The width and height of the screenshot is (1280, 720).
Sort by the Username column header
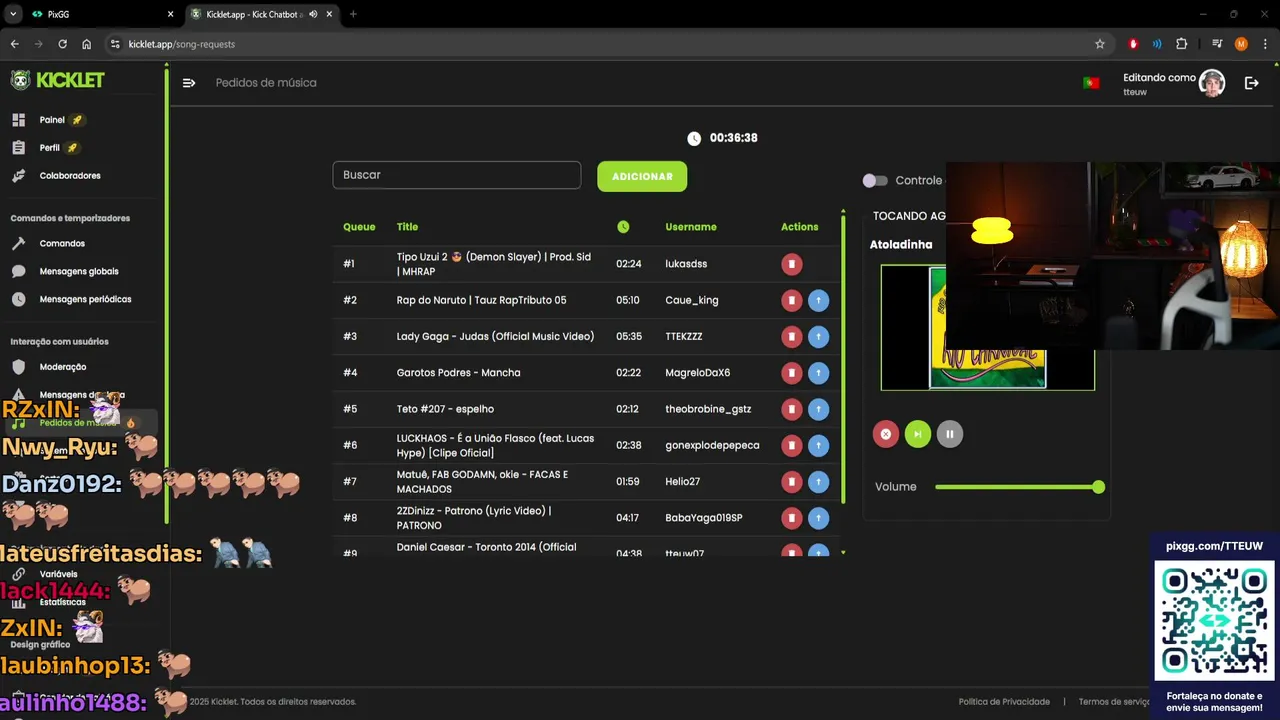click(691, 227)
